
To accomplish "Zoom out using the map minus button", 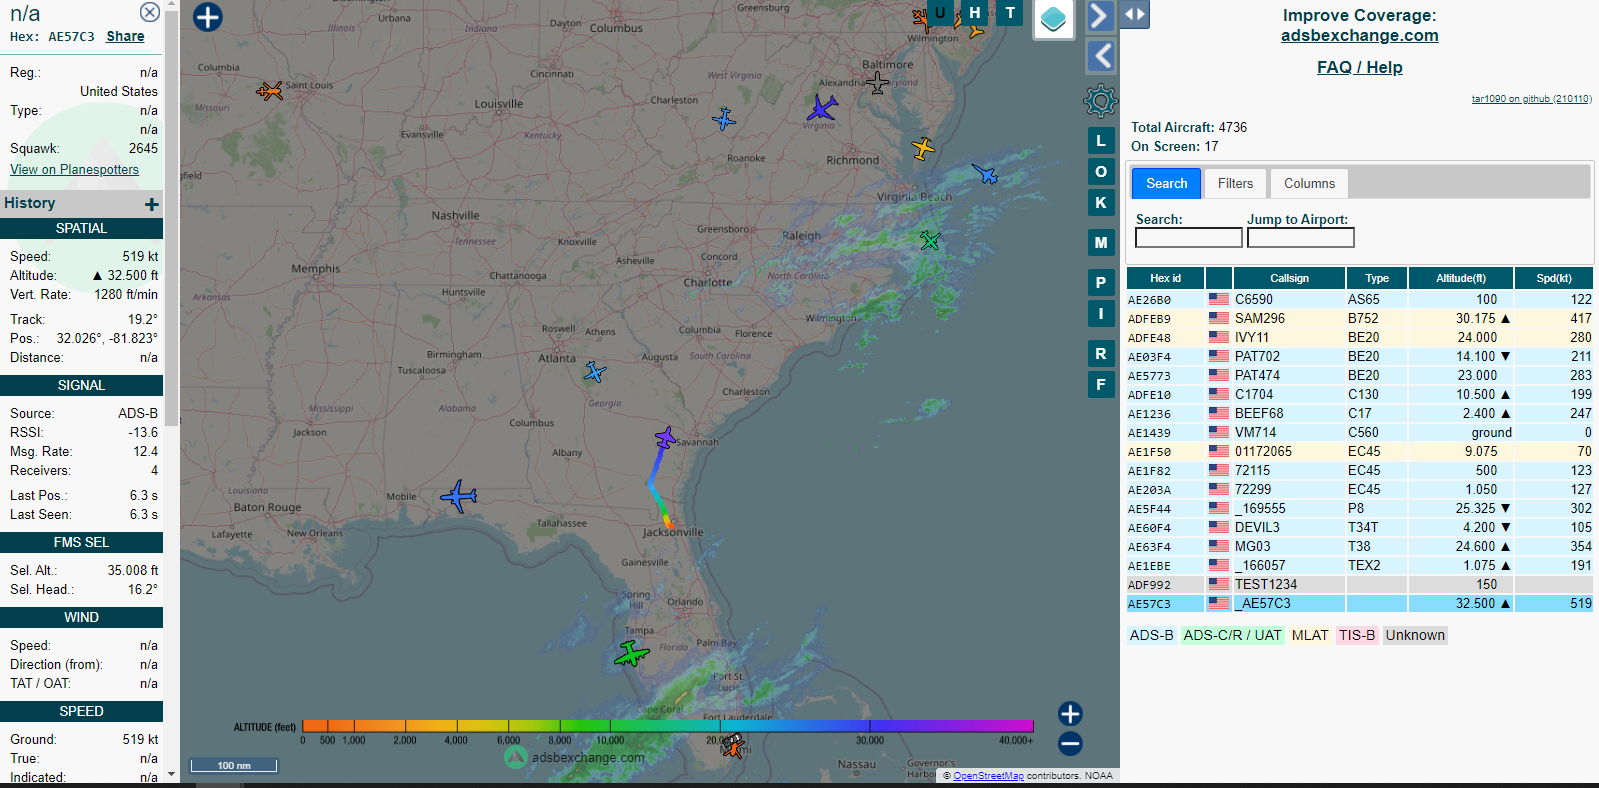I will tap(1070, 743).
